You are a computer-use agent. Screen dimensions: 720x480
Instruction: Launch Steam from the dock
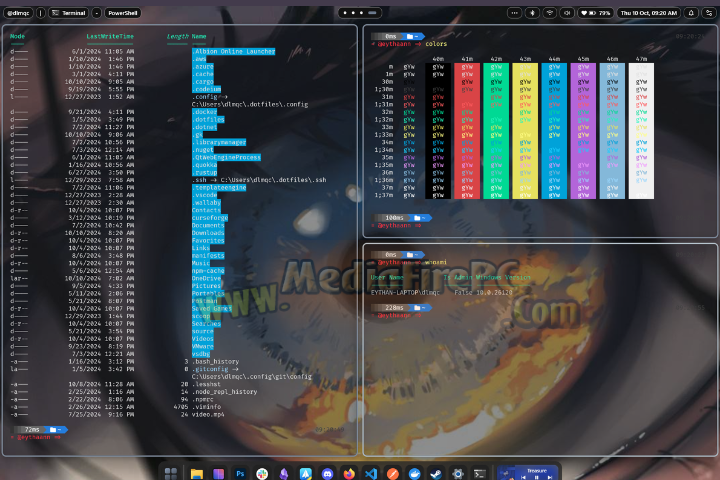(x=436, y=474)
